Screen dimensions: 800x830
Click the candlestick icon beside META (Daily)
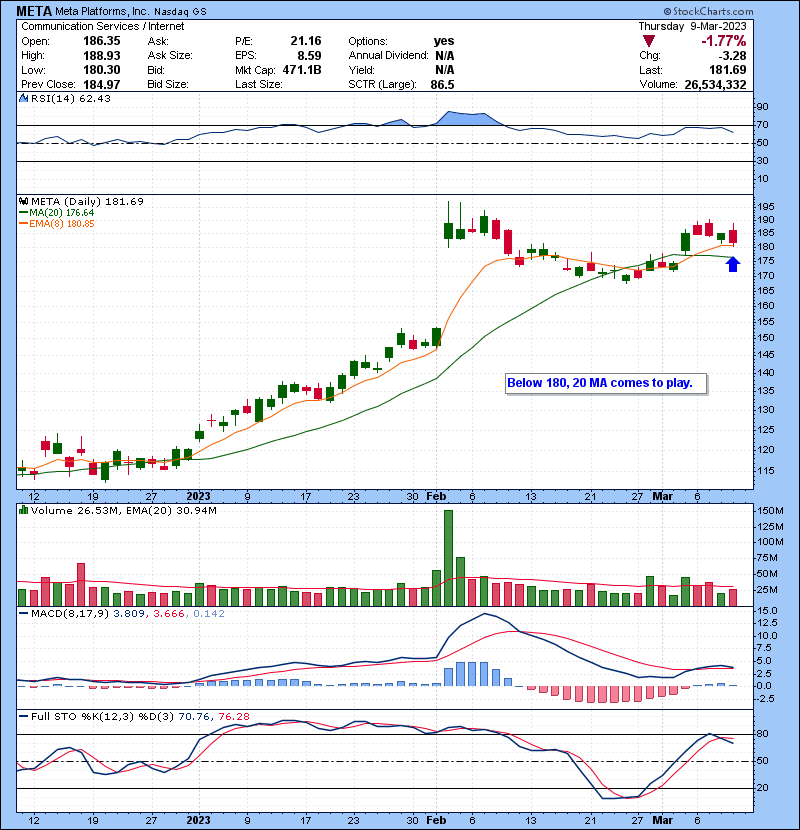coord(23,201)
